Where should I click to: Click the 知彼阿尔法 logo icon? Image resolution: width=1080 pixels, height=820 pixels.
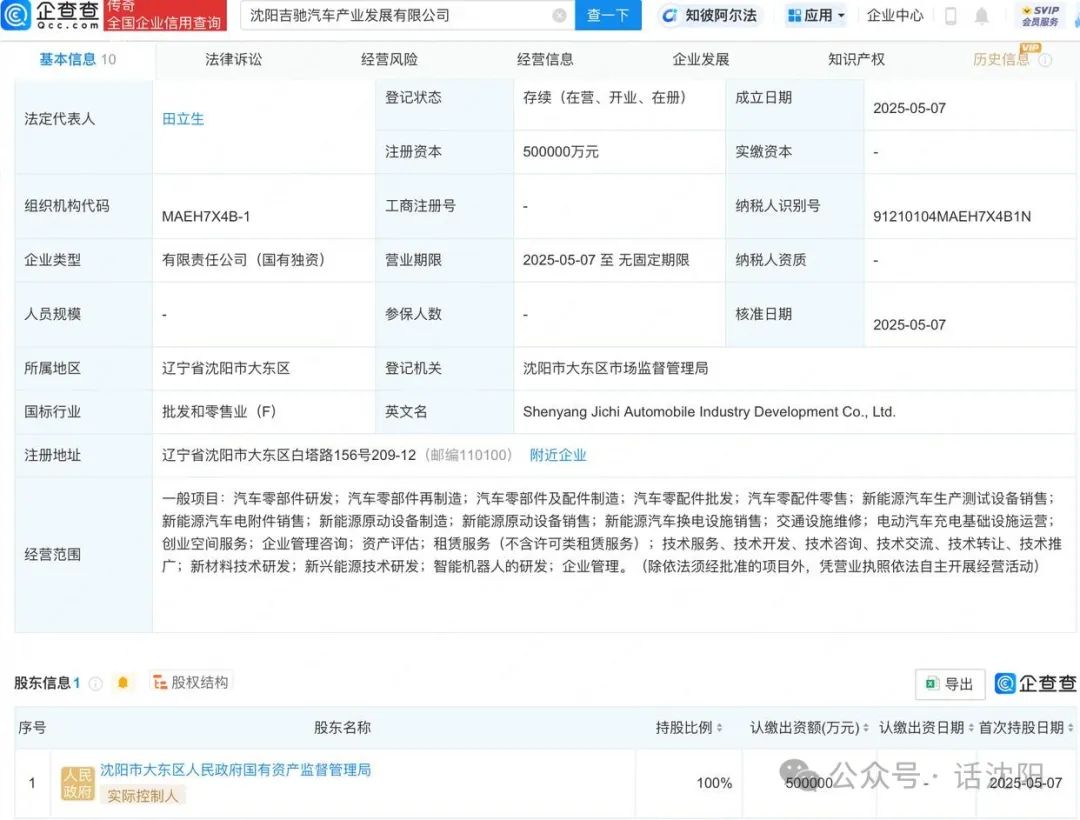(x=669, y=15)
